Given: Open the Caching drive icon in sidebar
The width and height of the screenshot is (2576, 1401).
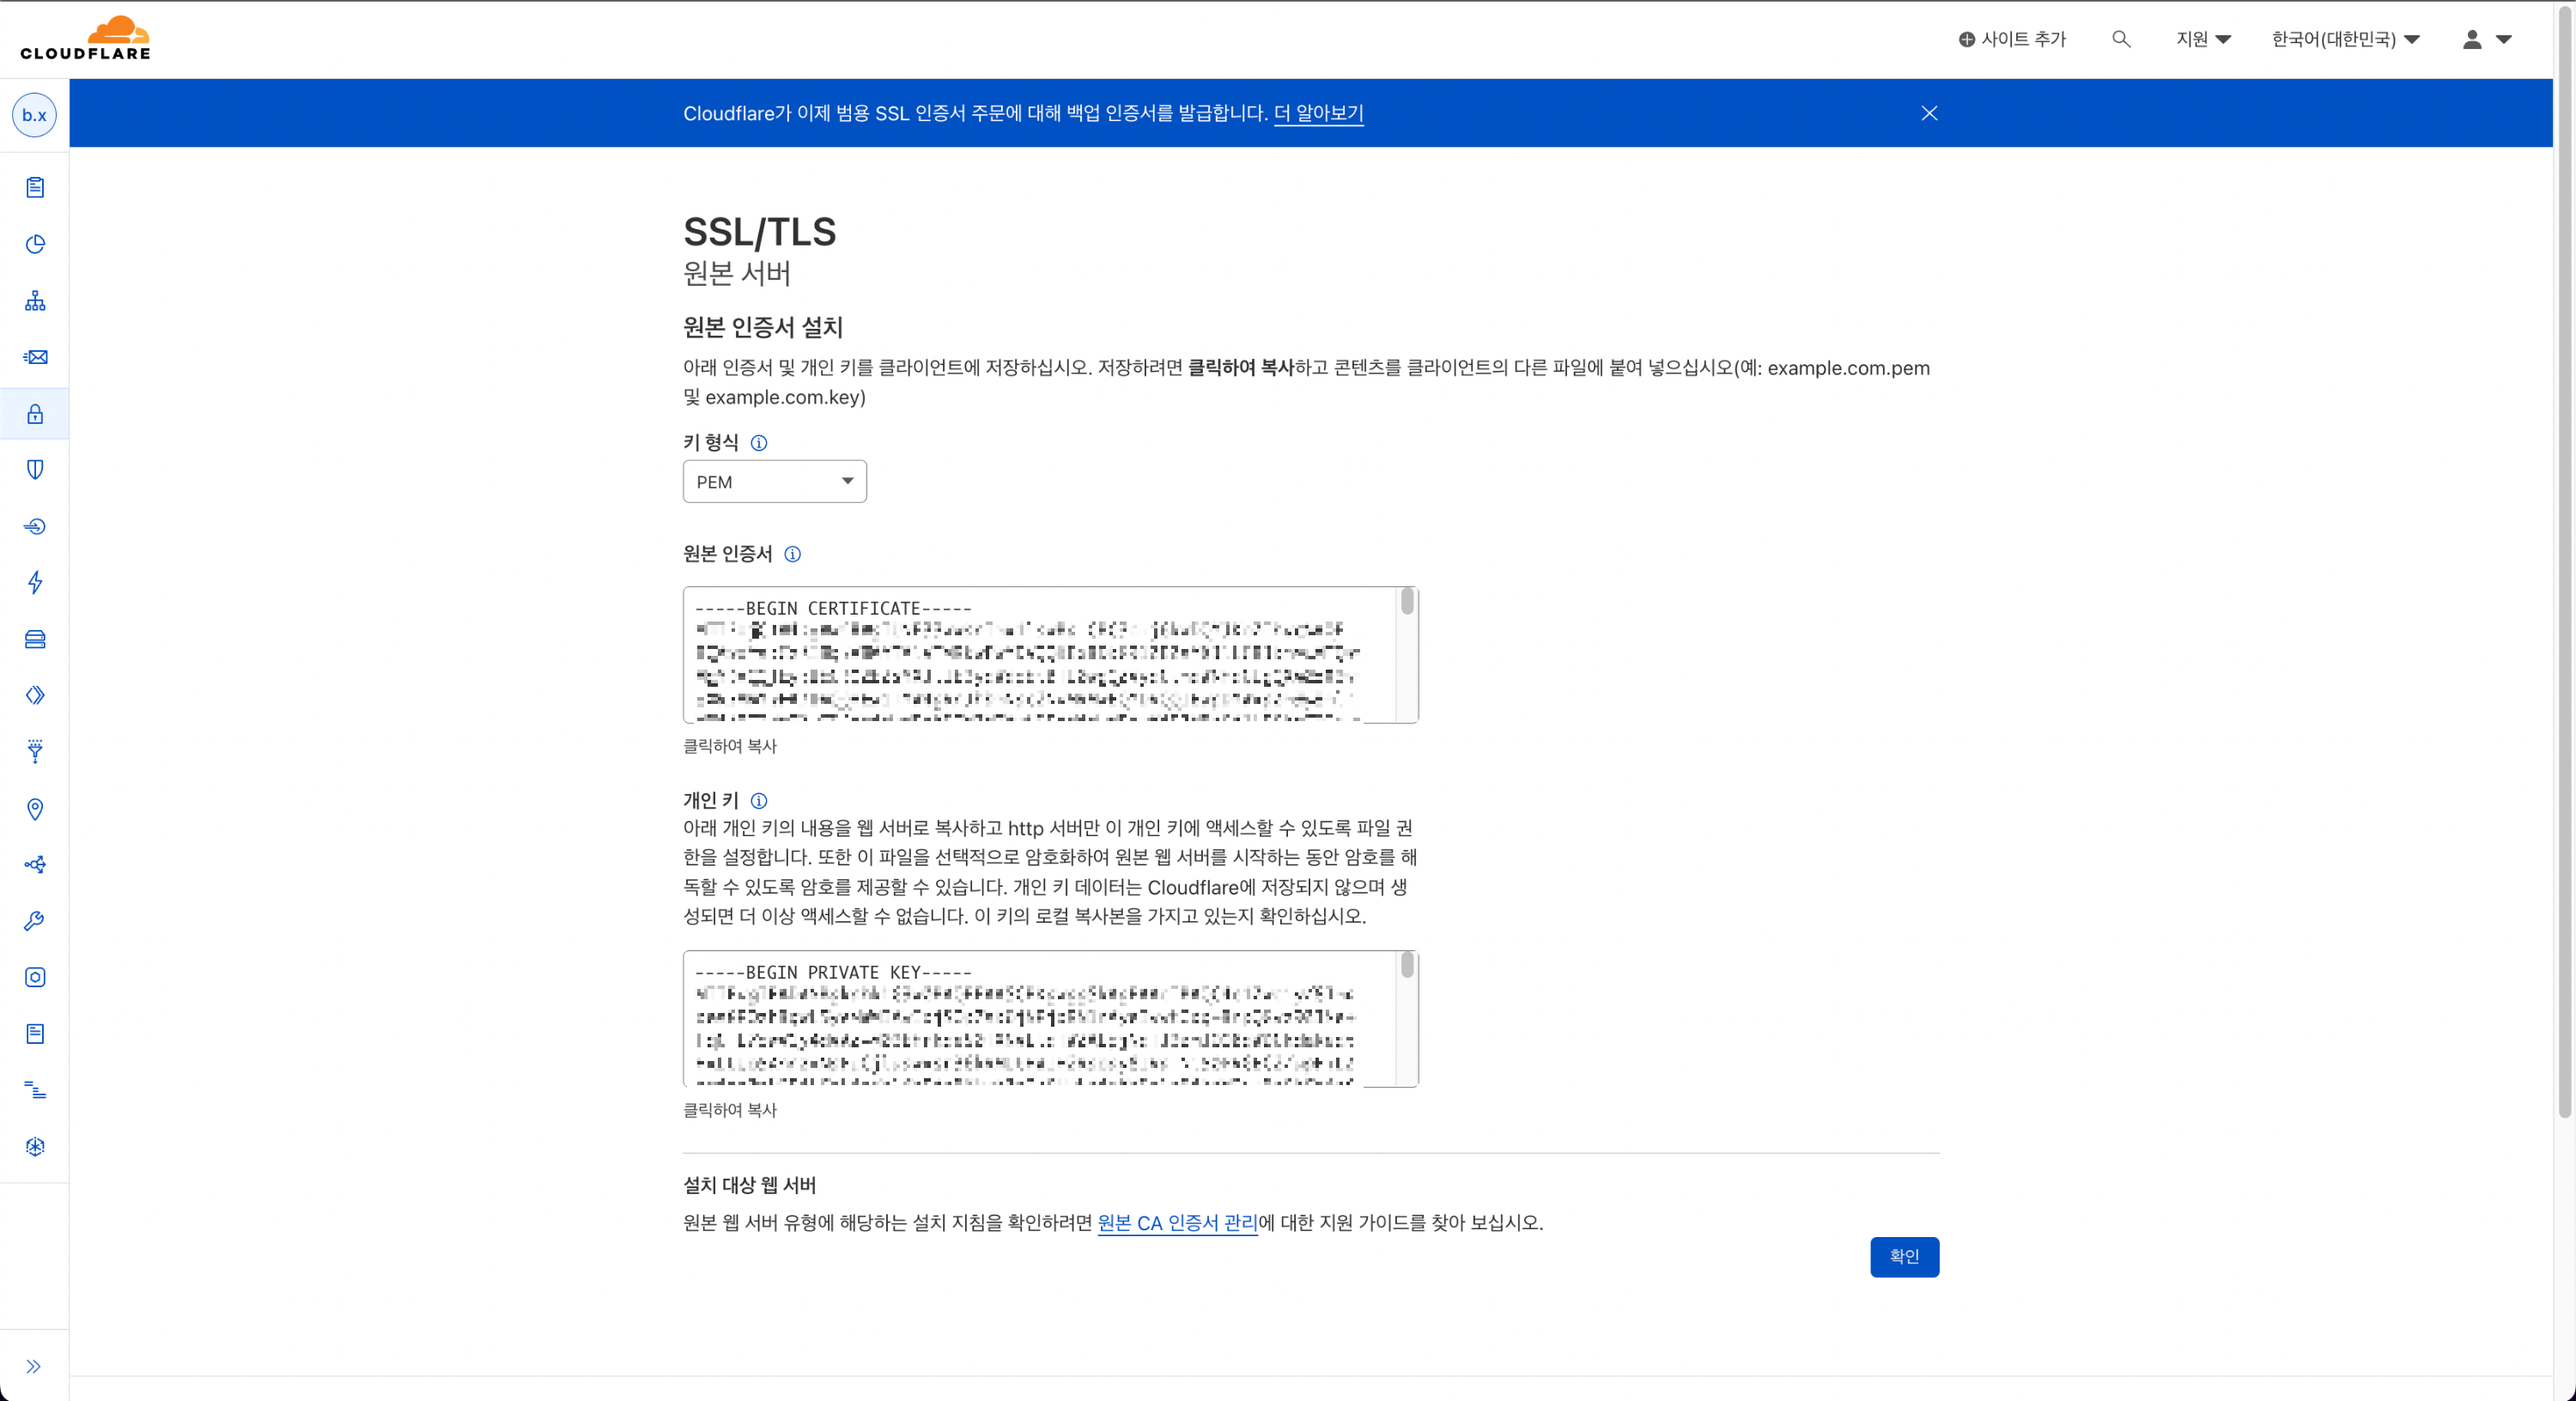Looking at the screenshot, I should coord(35,639).
